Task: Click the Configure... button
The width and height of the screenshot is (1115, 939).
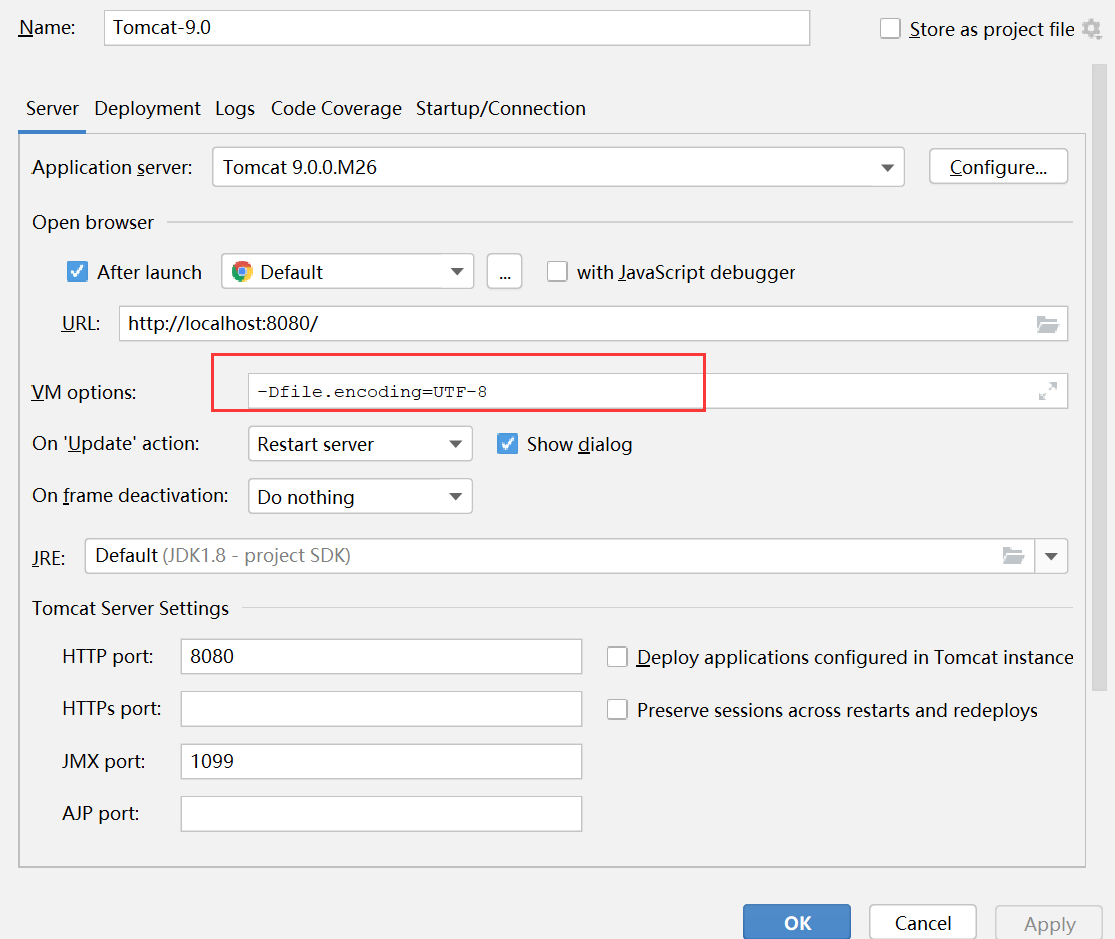Action: 998,167
